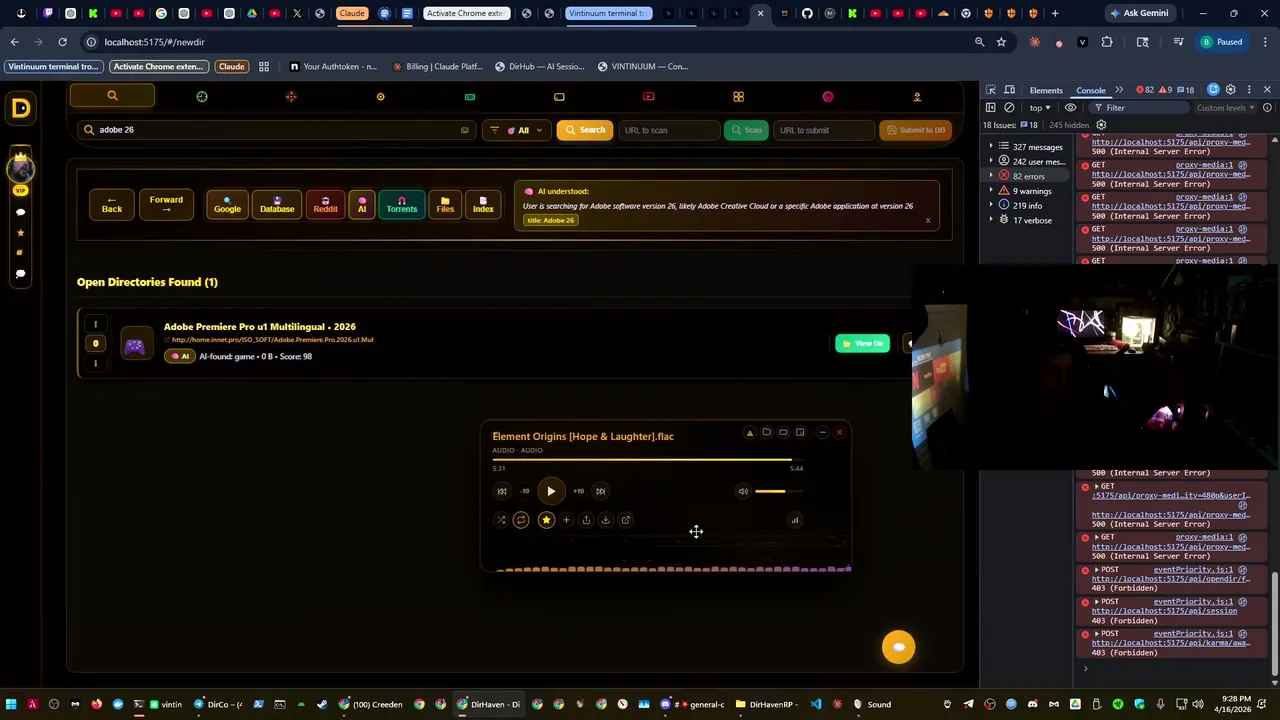
Task: Click the orange Search button
Action: pyautogui.click(x=585, y=130)
